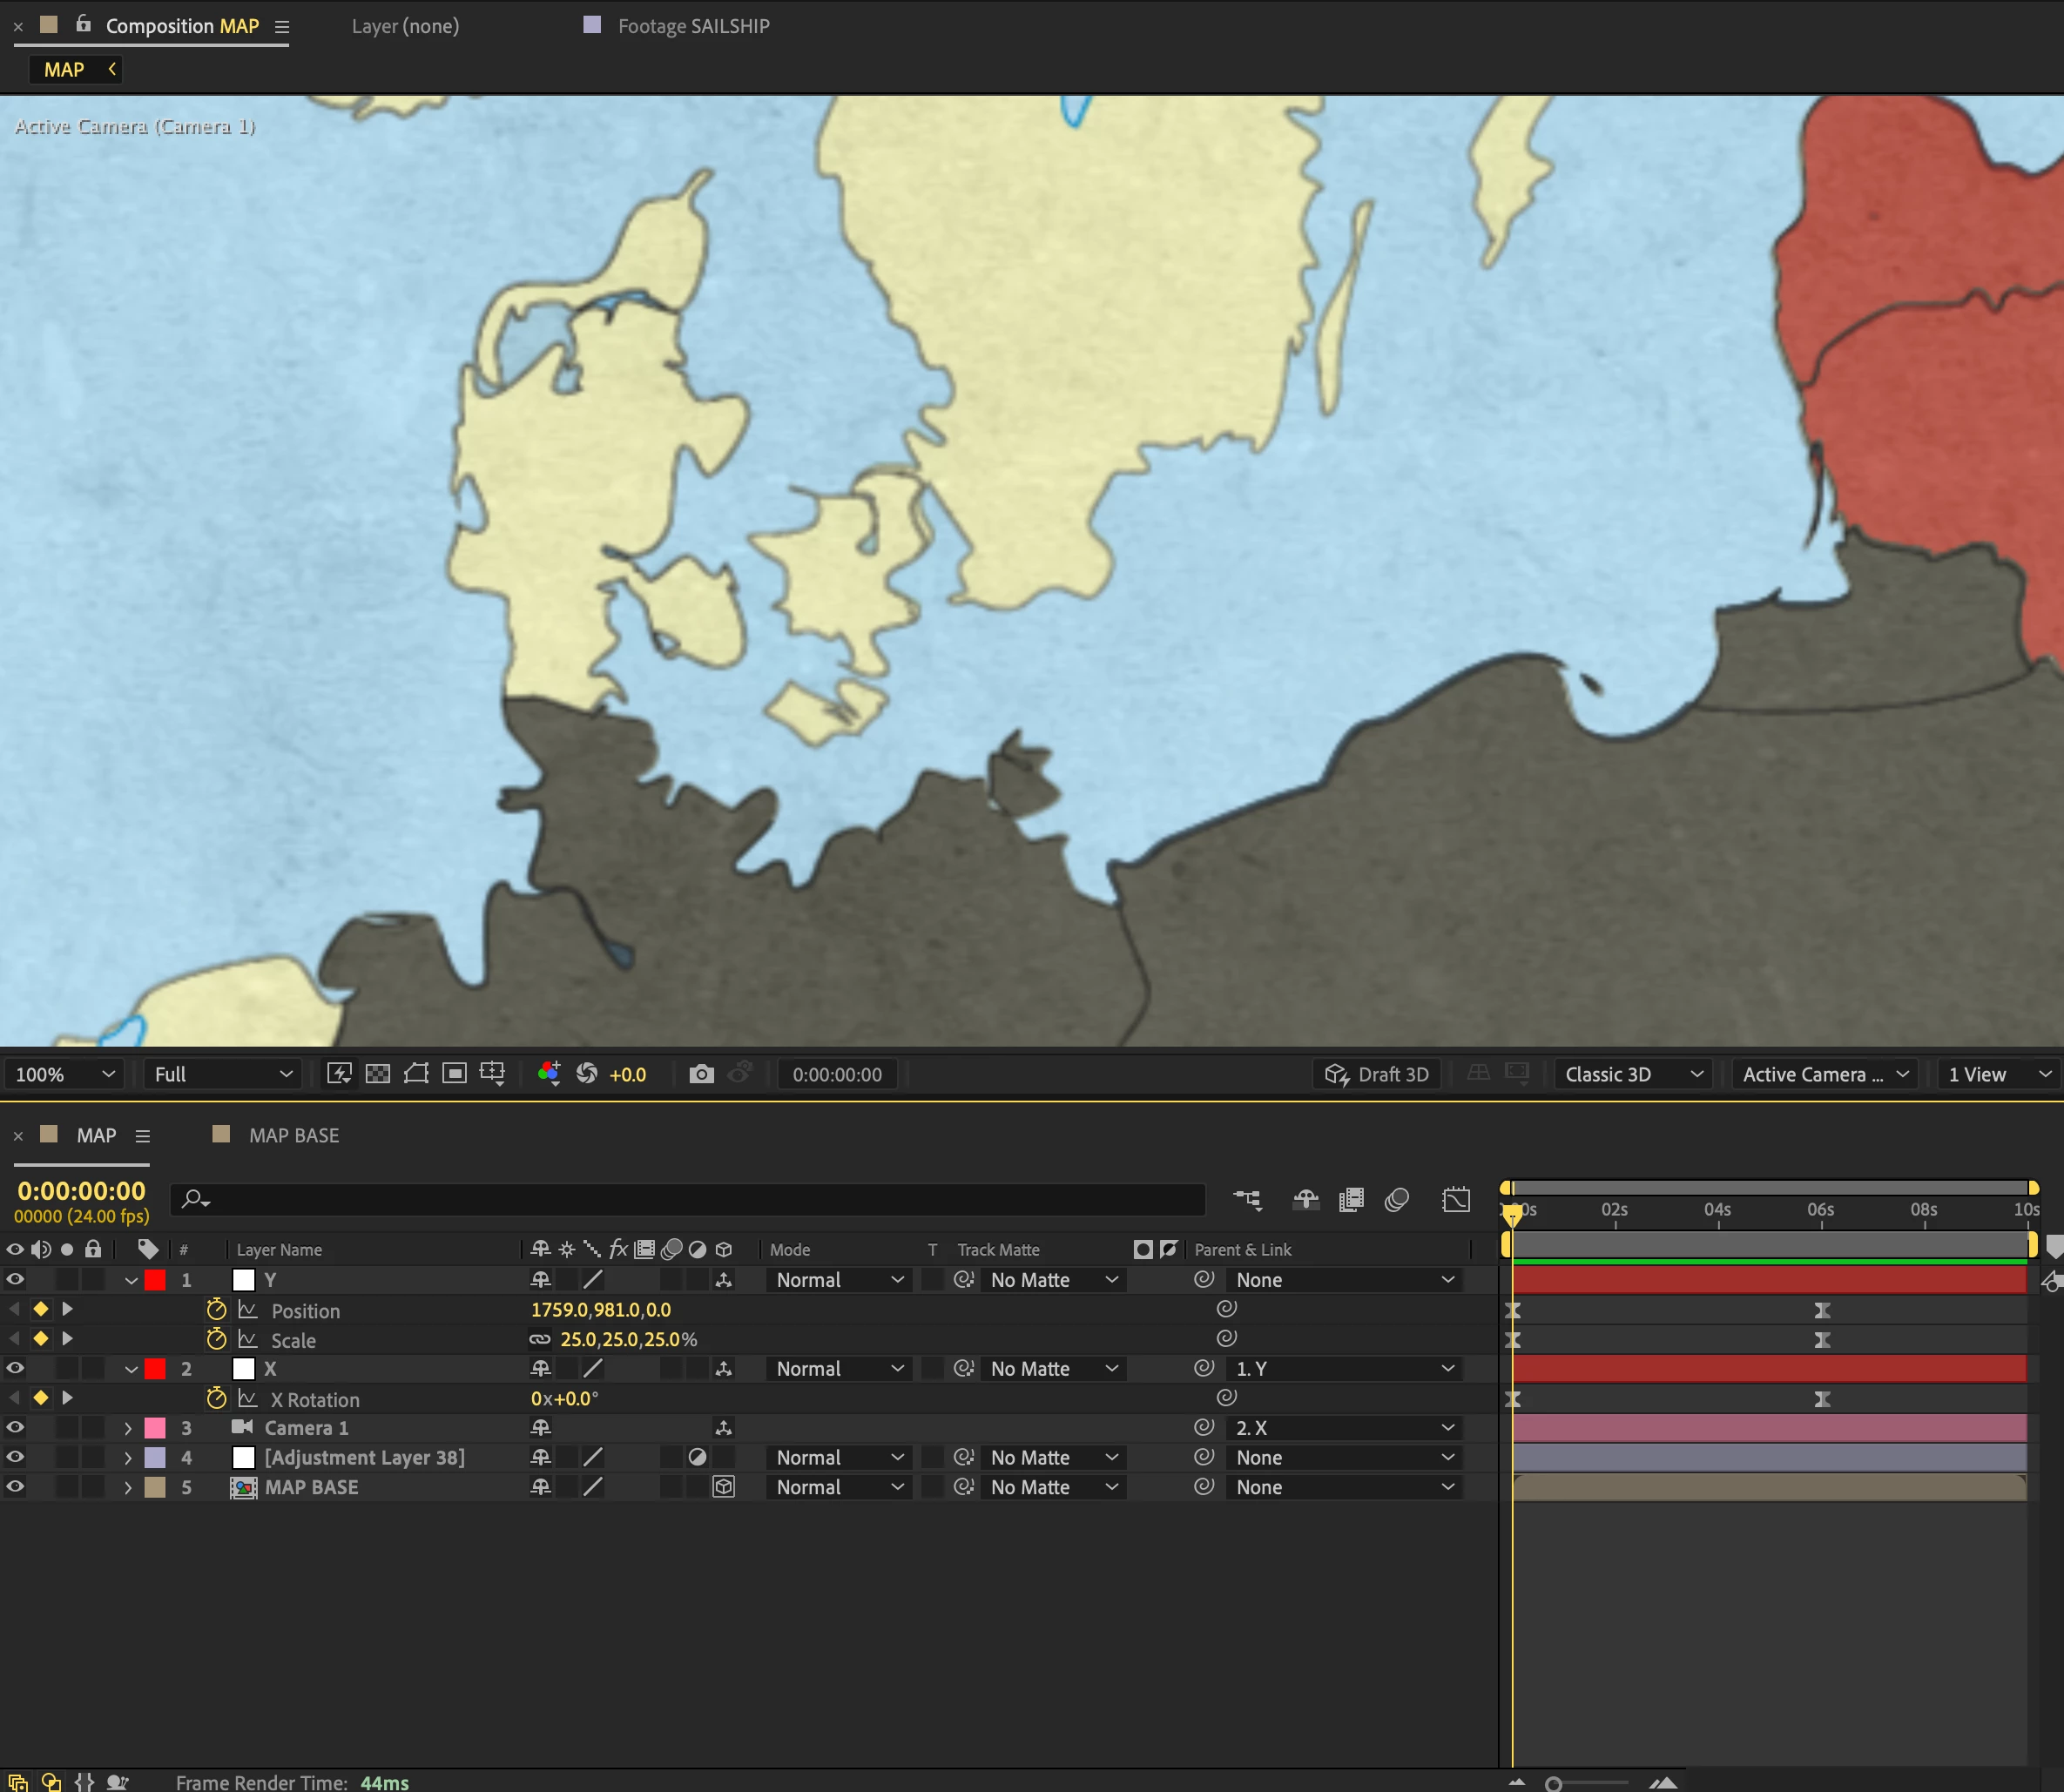Open the composition mini-flowchart icon
Screen dimensions: 2064x1792
click(x=1247, y=1199)
